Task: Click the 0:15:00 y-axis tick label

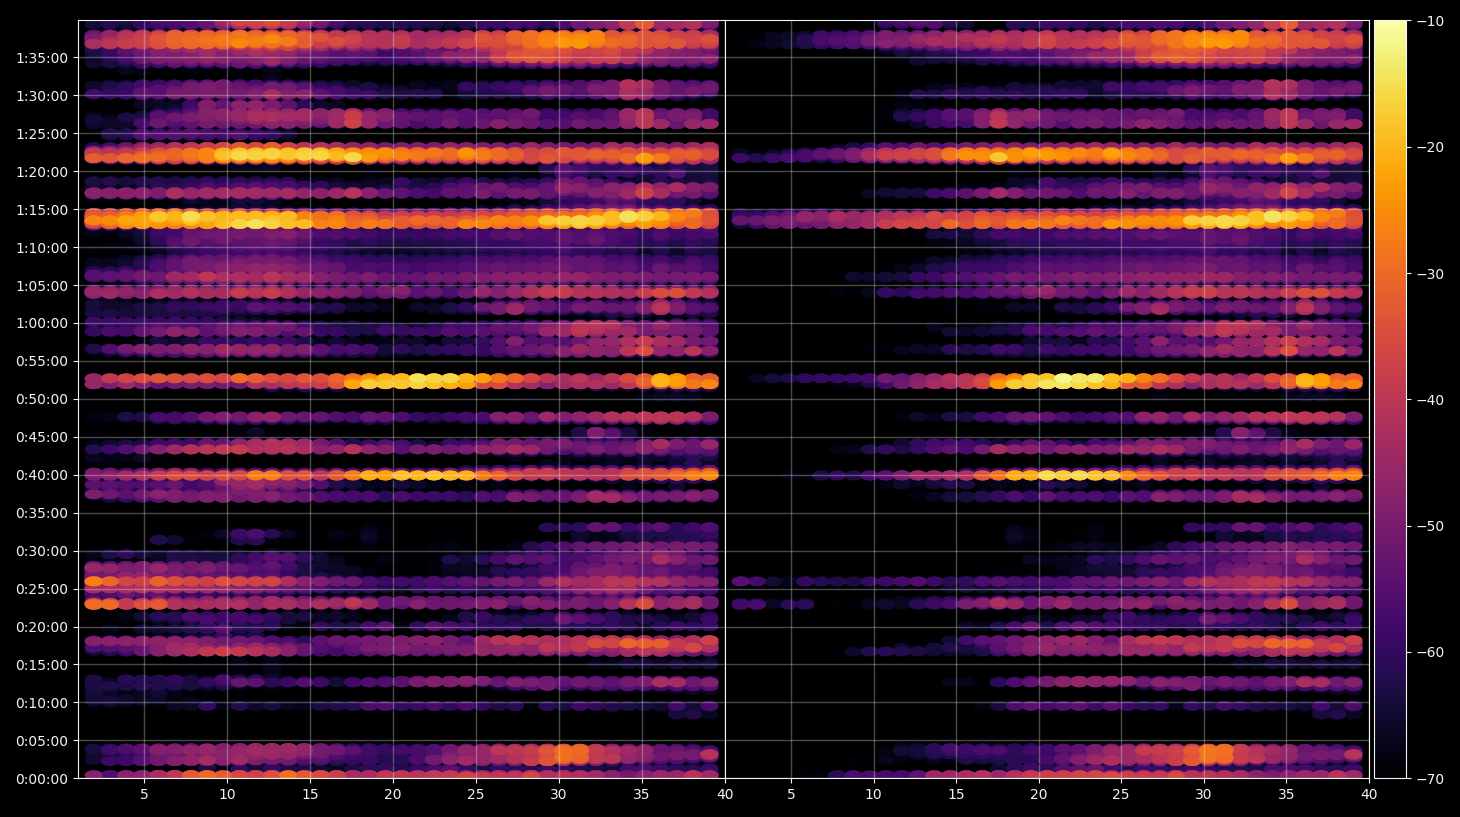Action: coord(42,665)
